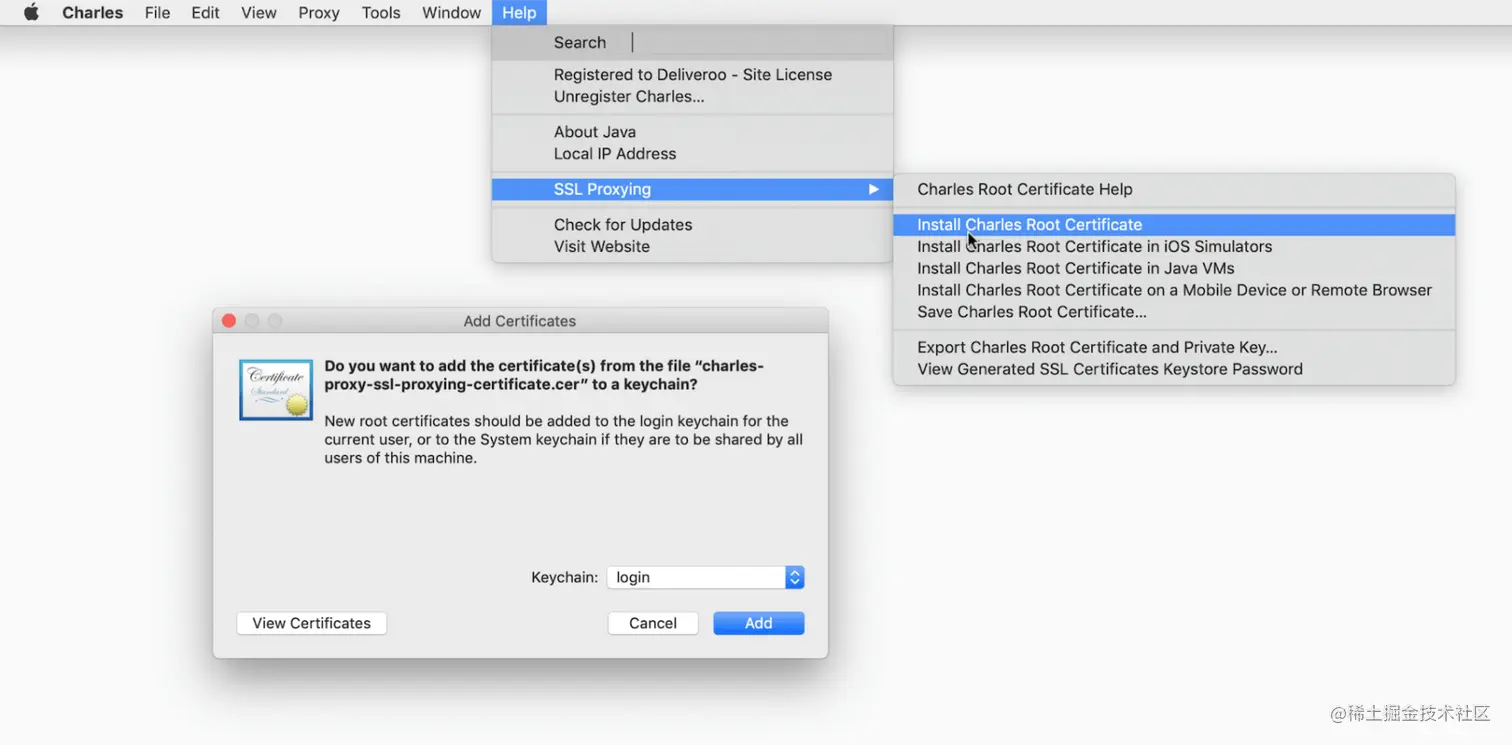This screenshot has height=745, width=1512.
Task: Click the certificate icon in Add Certificates dialog
Action: 276,390
